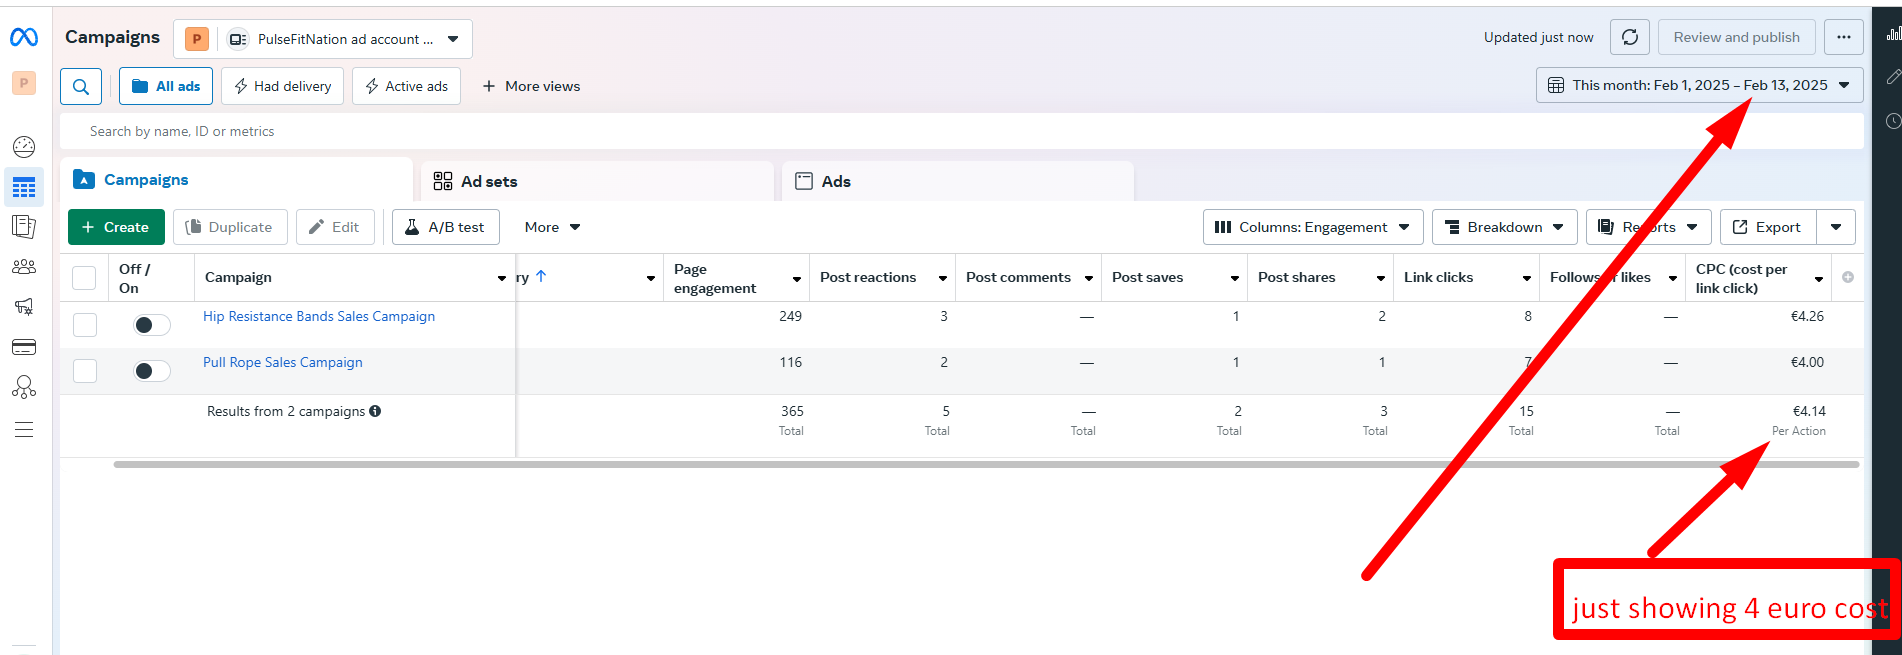Switch to the Ads tab
Image resolution: width=1902 pixels, height=655 pixels.
click(836, 181)
